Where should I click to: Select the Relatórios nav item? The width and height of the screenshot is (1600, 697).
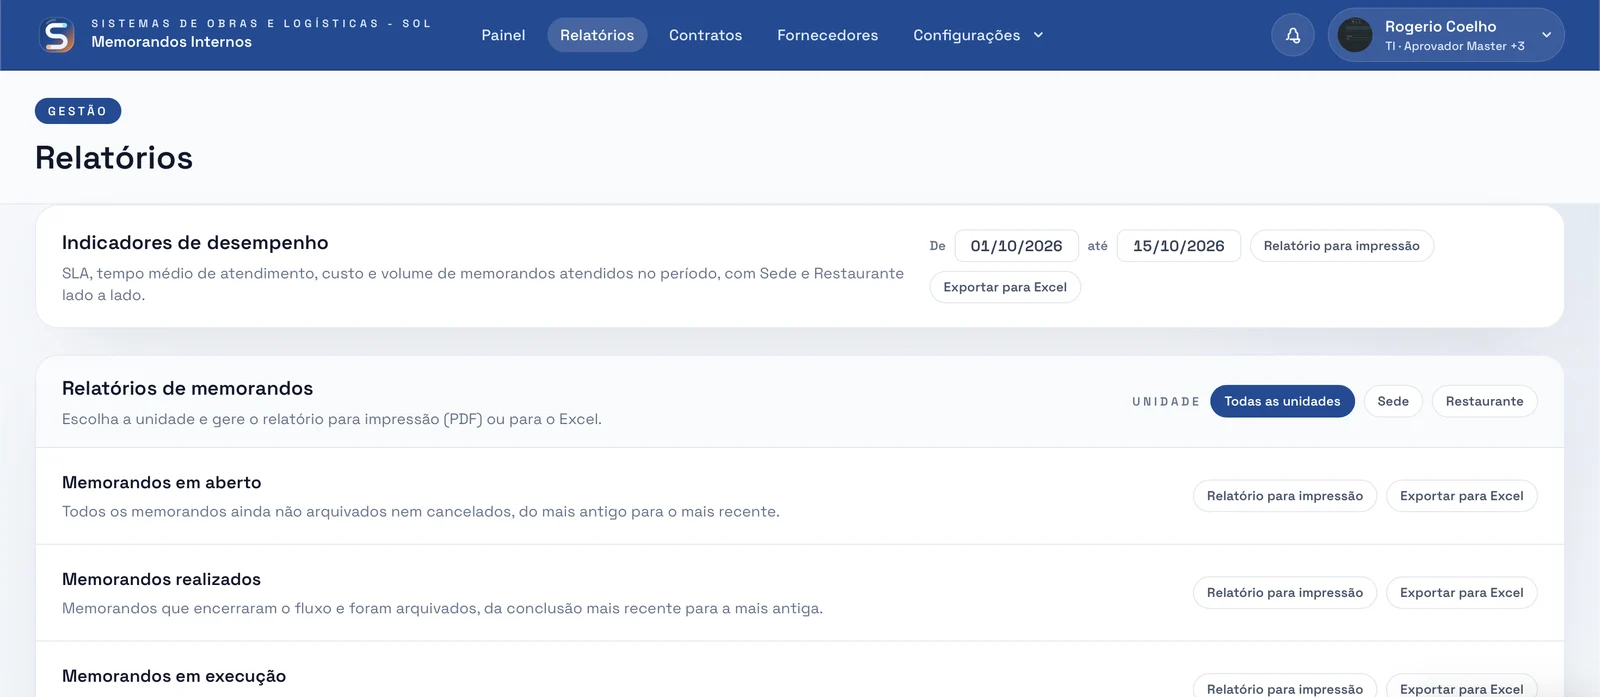coord(597,35)
